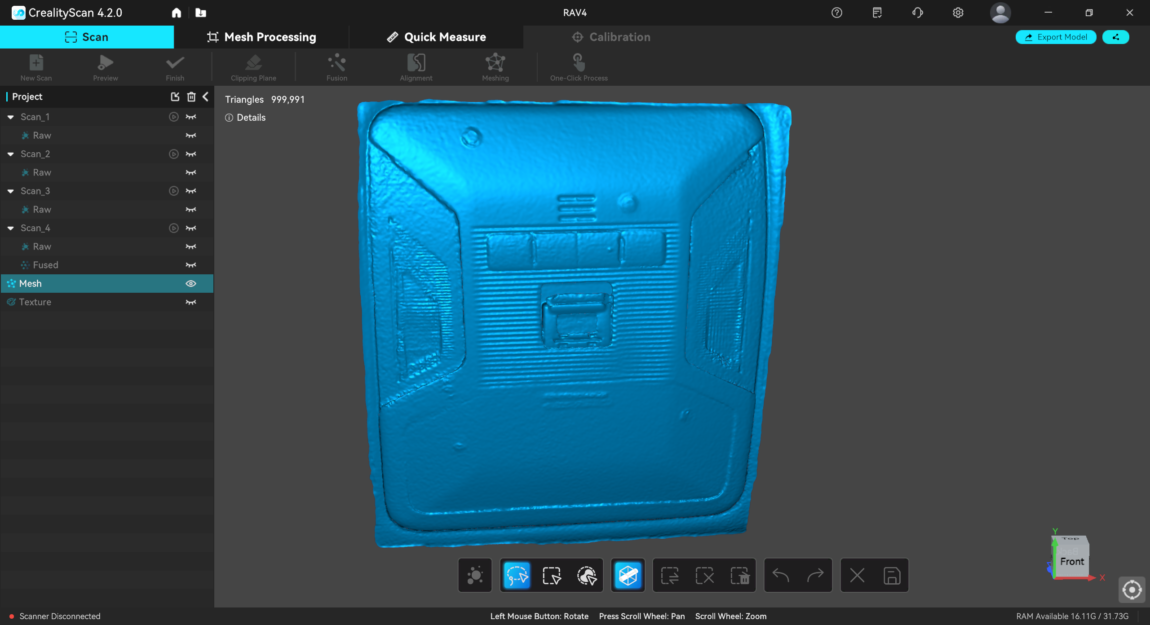Switch to the Mesh Processing tab
The image size is (1150, 625).
[261, 37]
